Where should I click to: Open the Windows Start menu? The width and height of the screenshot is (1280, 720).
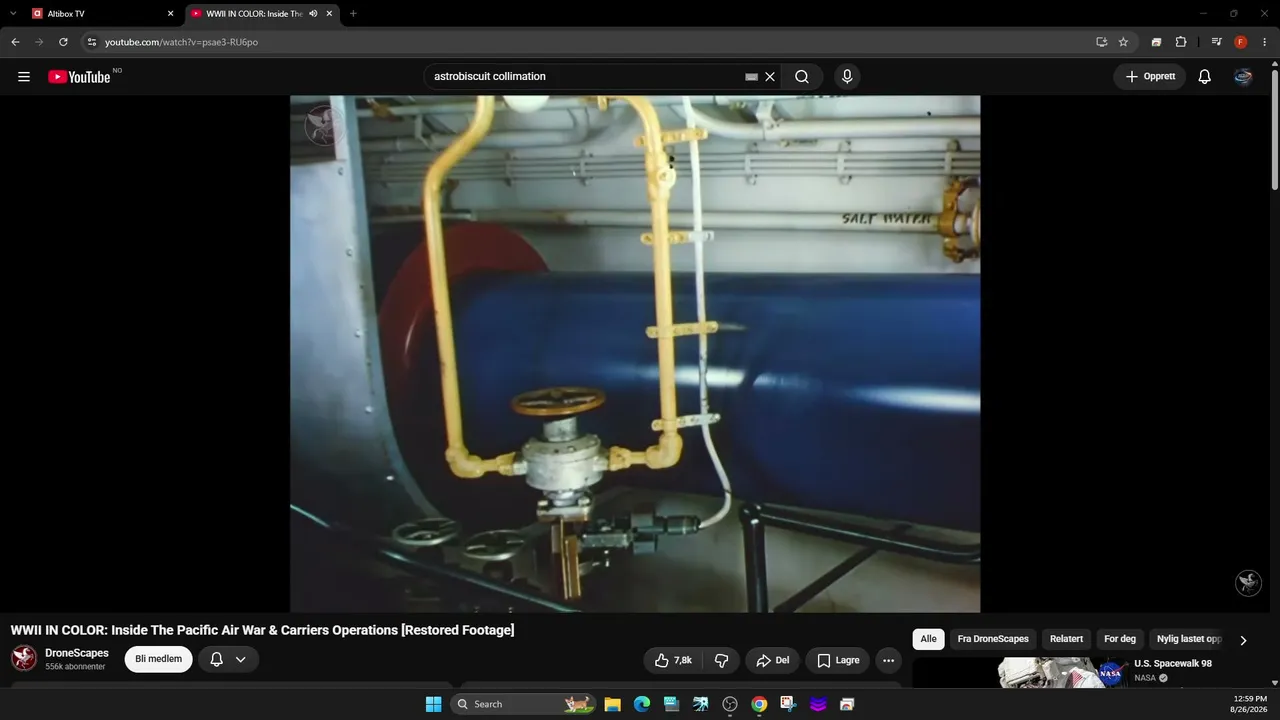433,704
